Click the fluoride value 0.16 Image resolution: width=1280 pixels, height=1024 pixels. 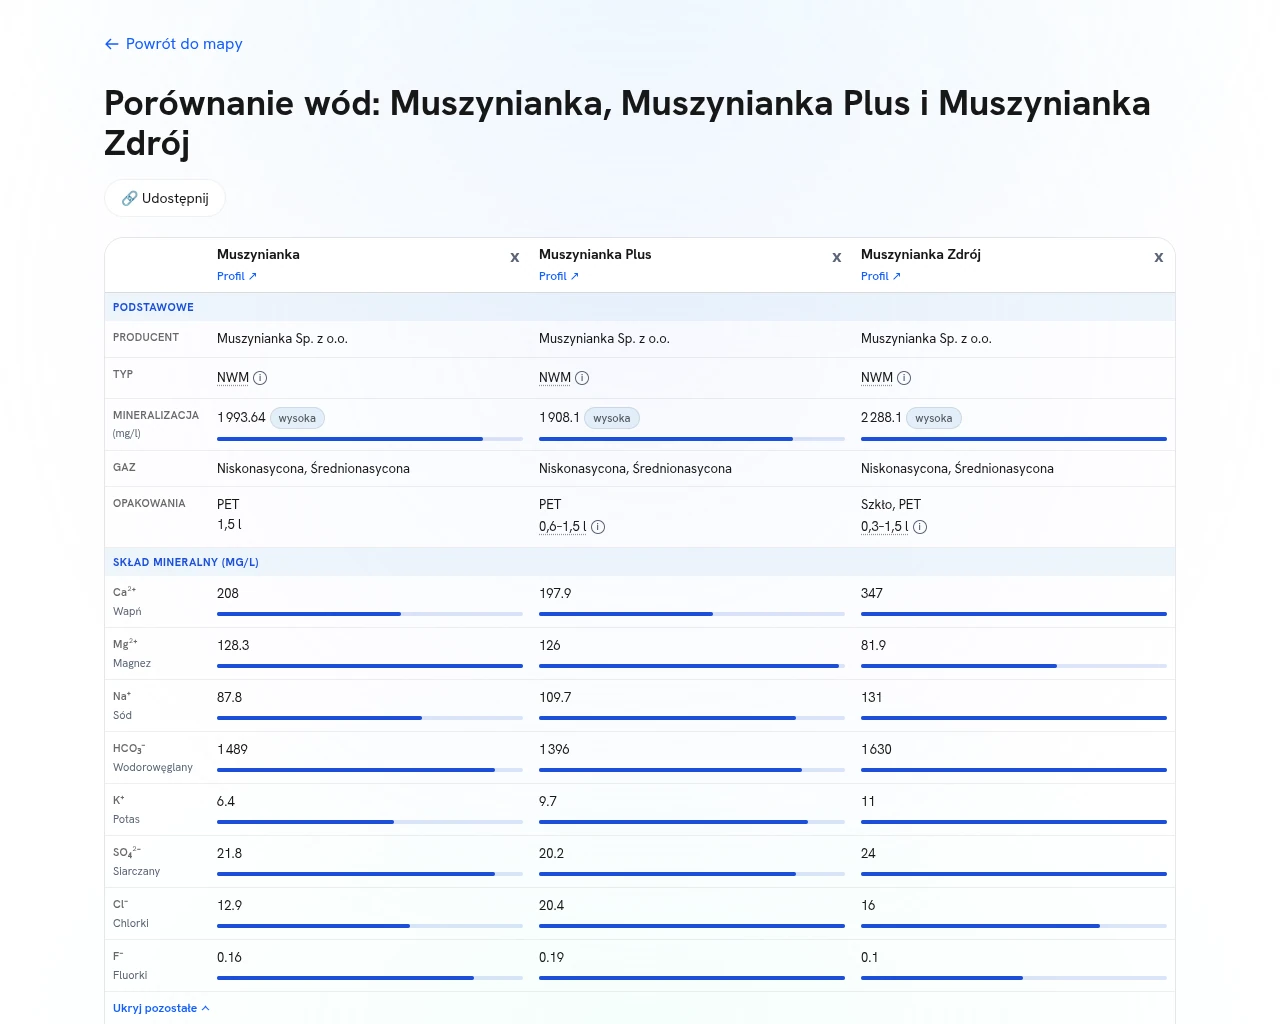(x=229, y=957)
